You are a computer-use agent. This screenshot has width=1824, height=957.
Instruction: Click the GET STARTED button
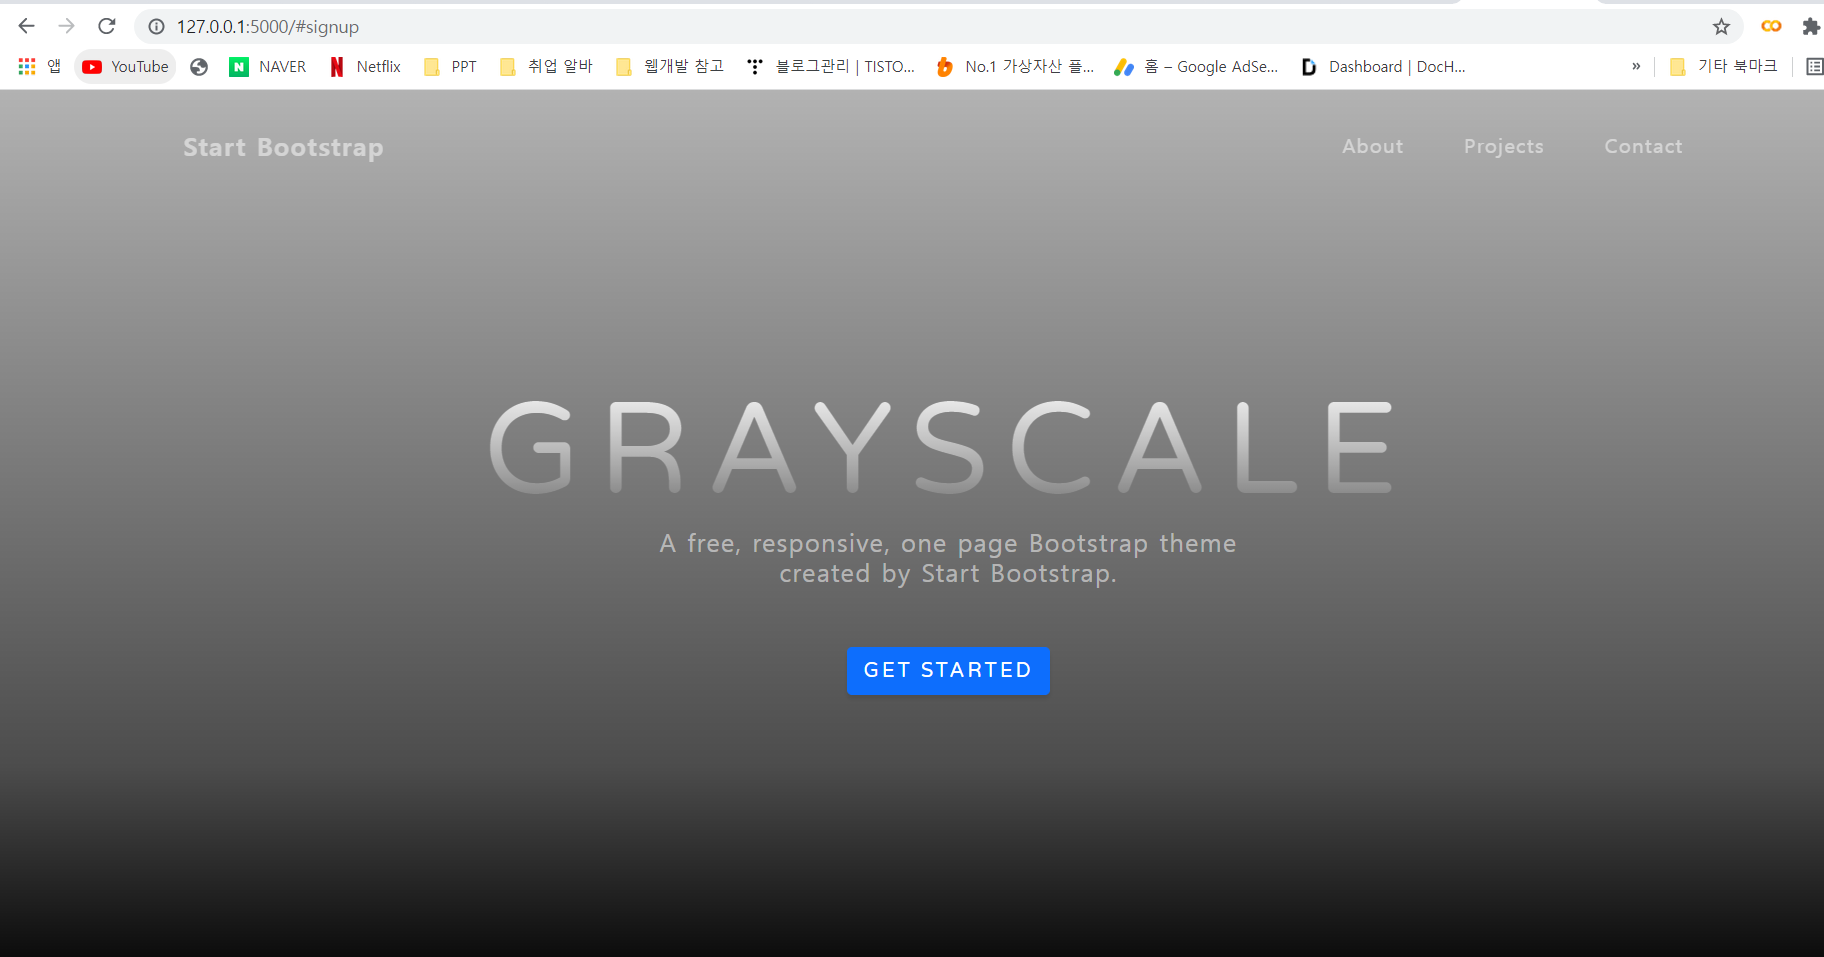[x=948, y=670]
